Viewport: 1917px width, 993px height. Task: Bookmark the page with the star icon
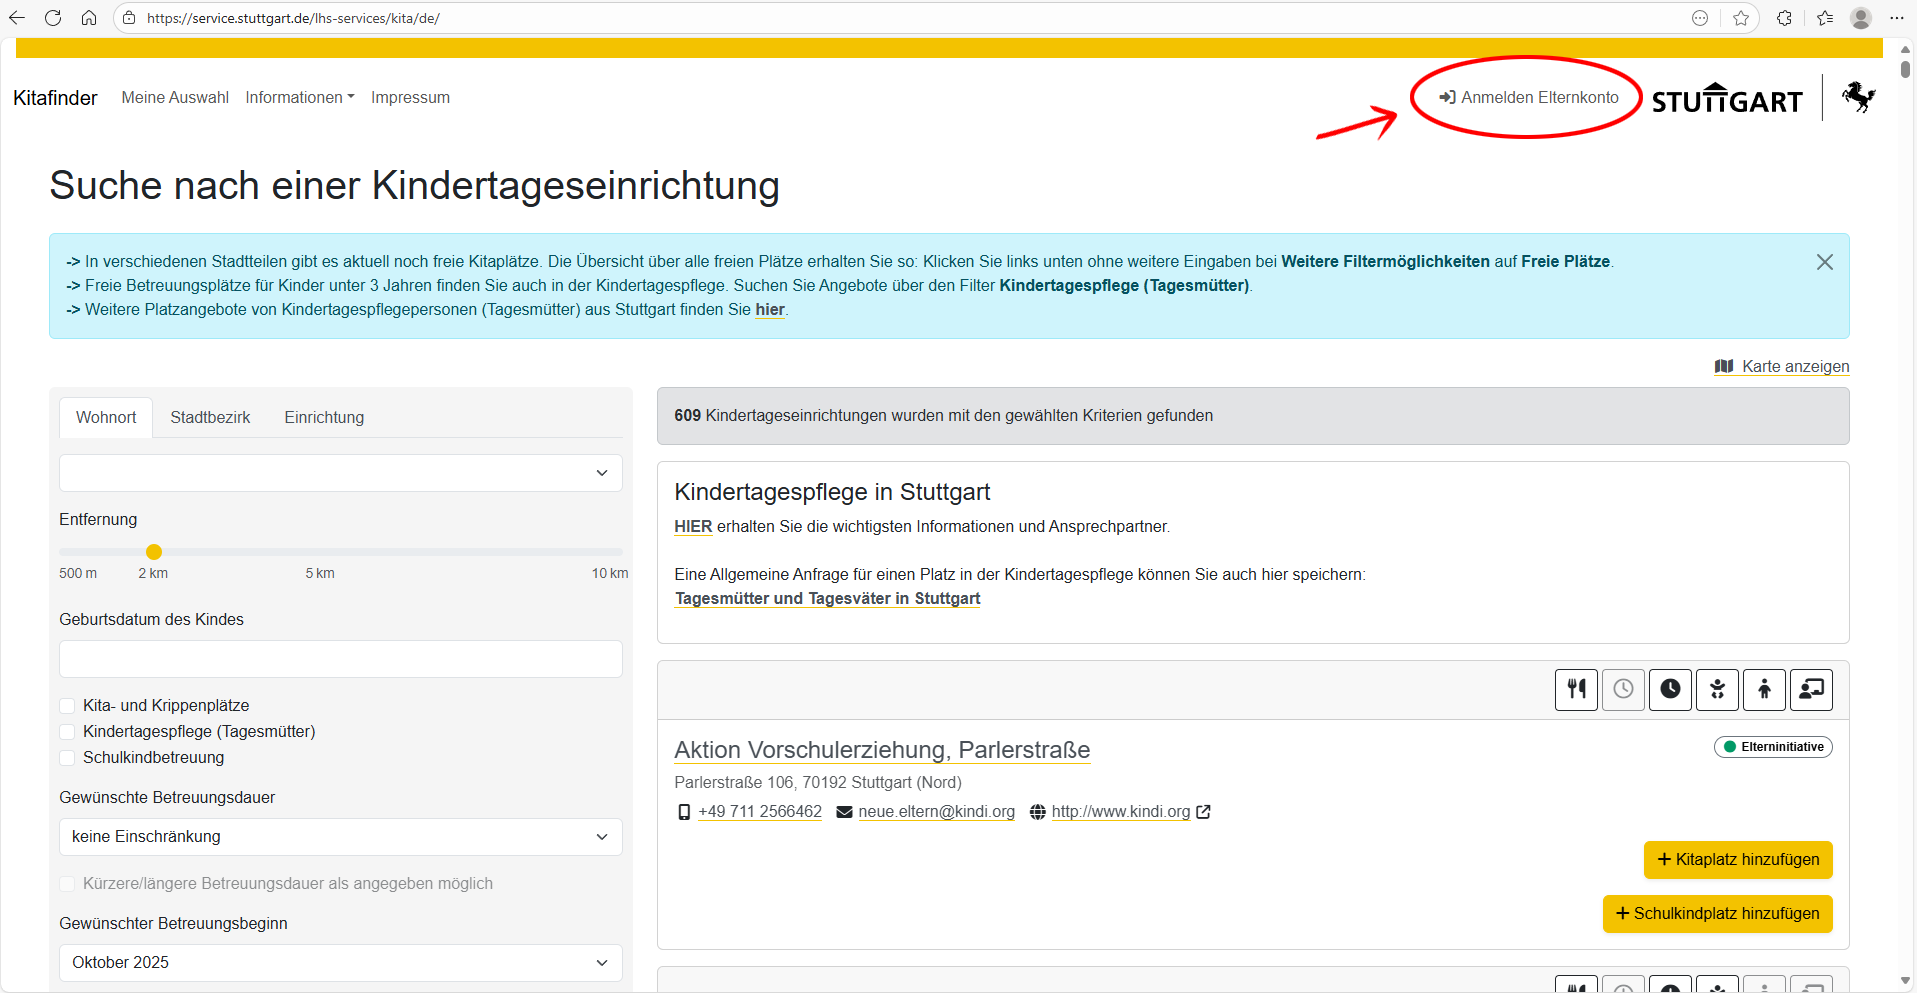pos(1741,18)
